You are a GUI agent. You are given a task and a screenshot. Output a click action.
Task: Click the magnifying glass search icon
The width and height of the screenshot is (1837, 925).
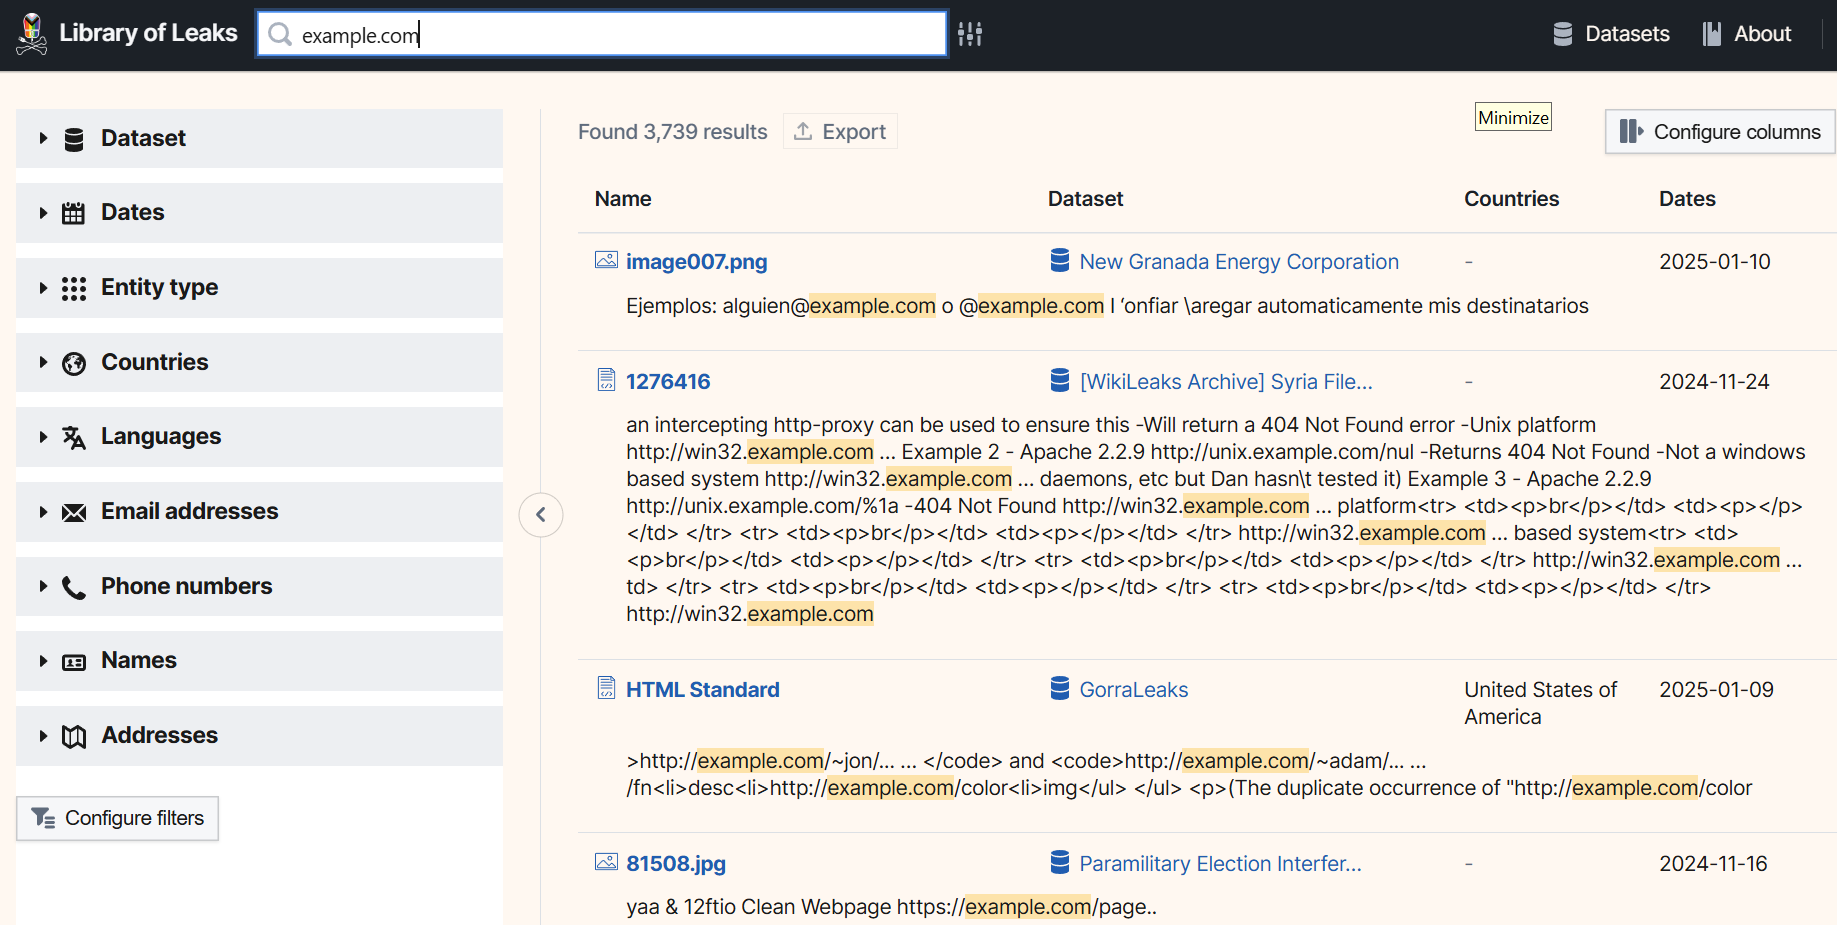point(281,35)
